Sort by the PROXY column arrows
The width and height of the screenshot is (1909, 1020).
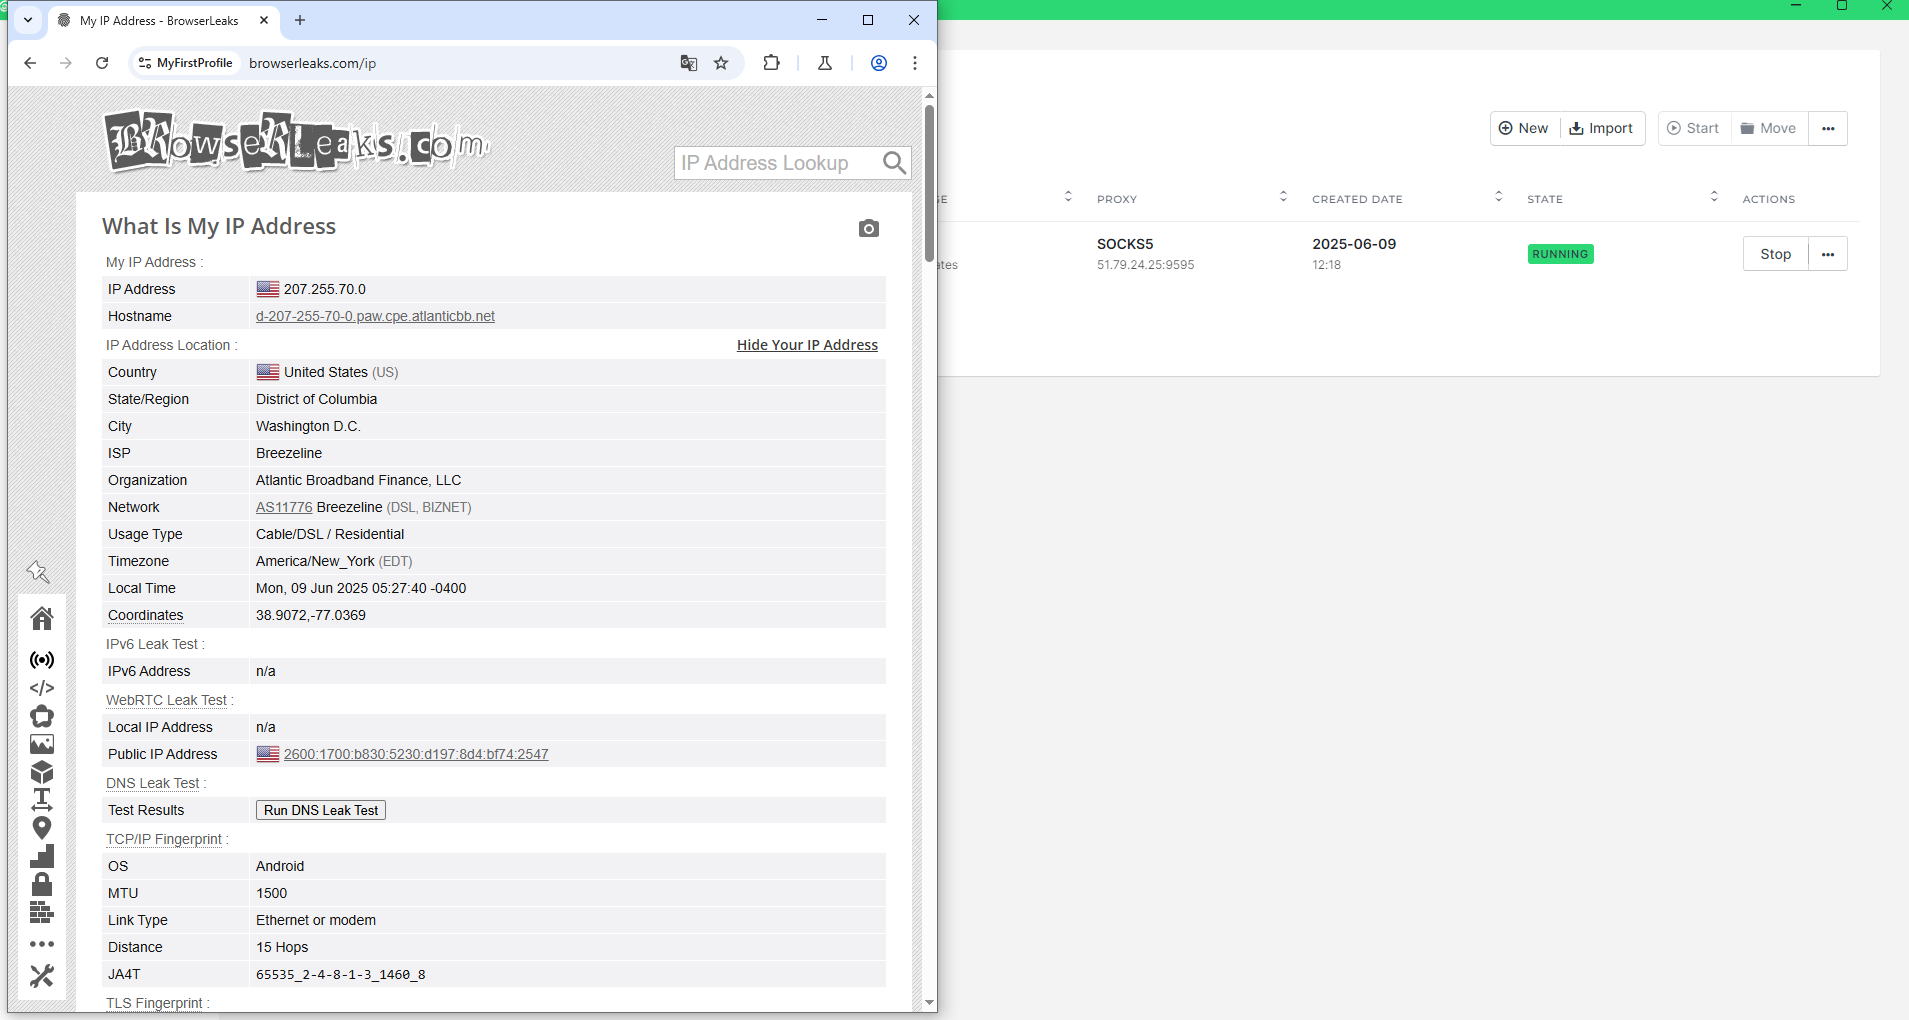coord(1283,197)
